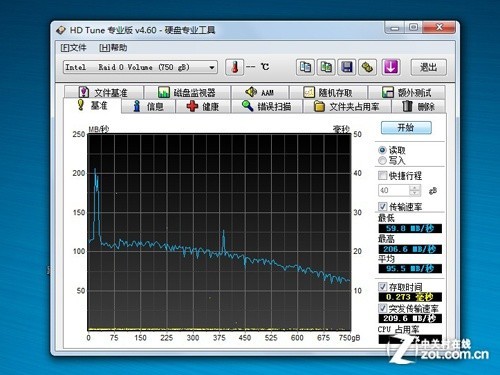The image size is (500, 375).
Task: Click the HD Tune title bar icon
Action: 61,30
